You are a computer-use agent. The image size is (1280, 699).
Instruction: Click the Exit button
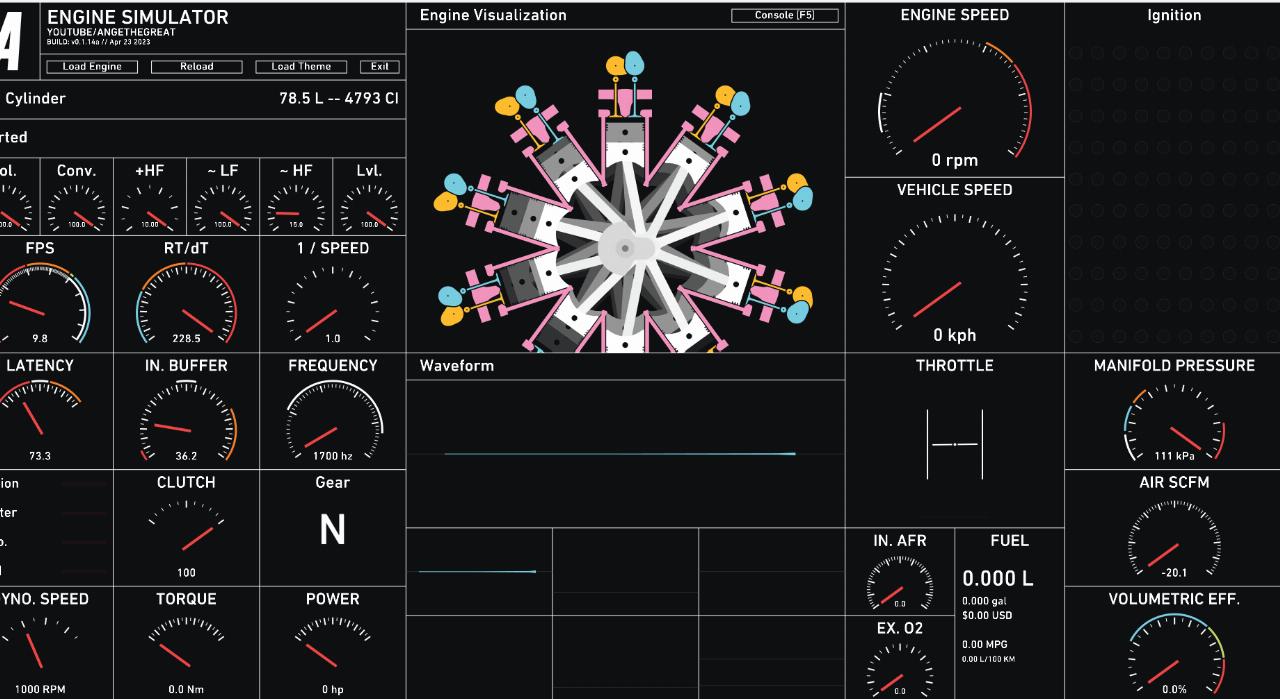pyautogui.click(x=379, y=67)
